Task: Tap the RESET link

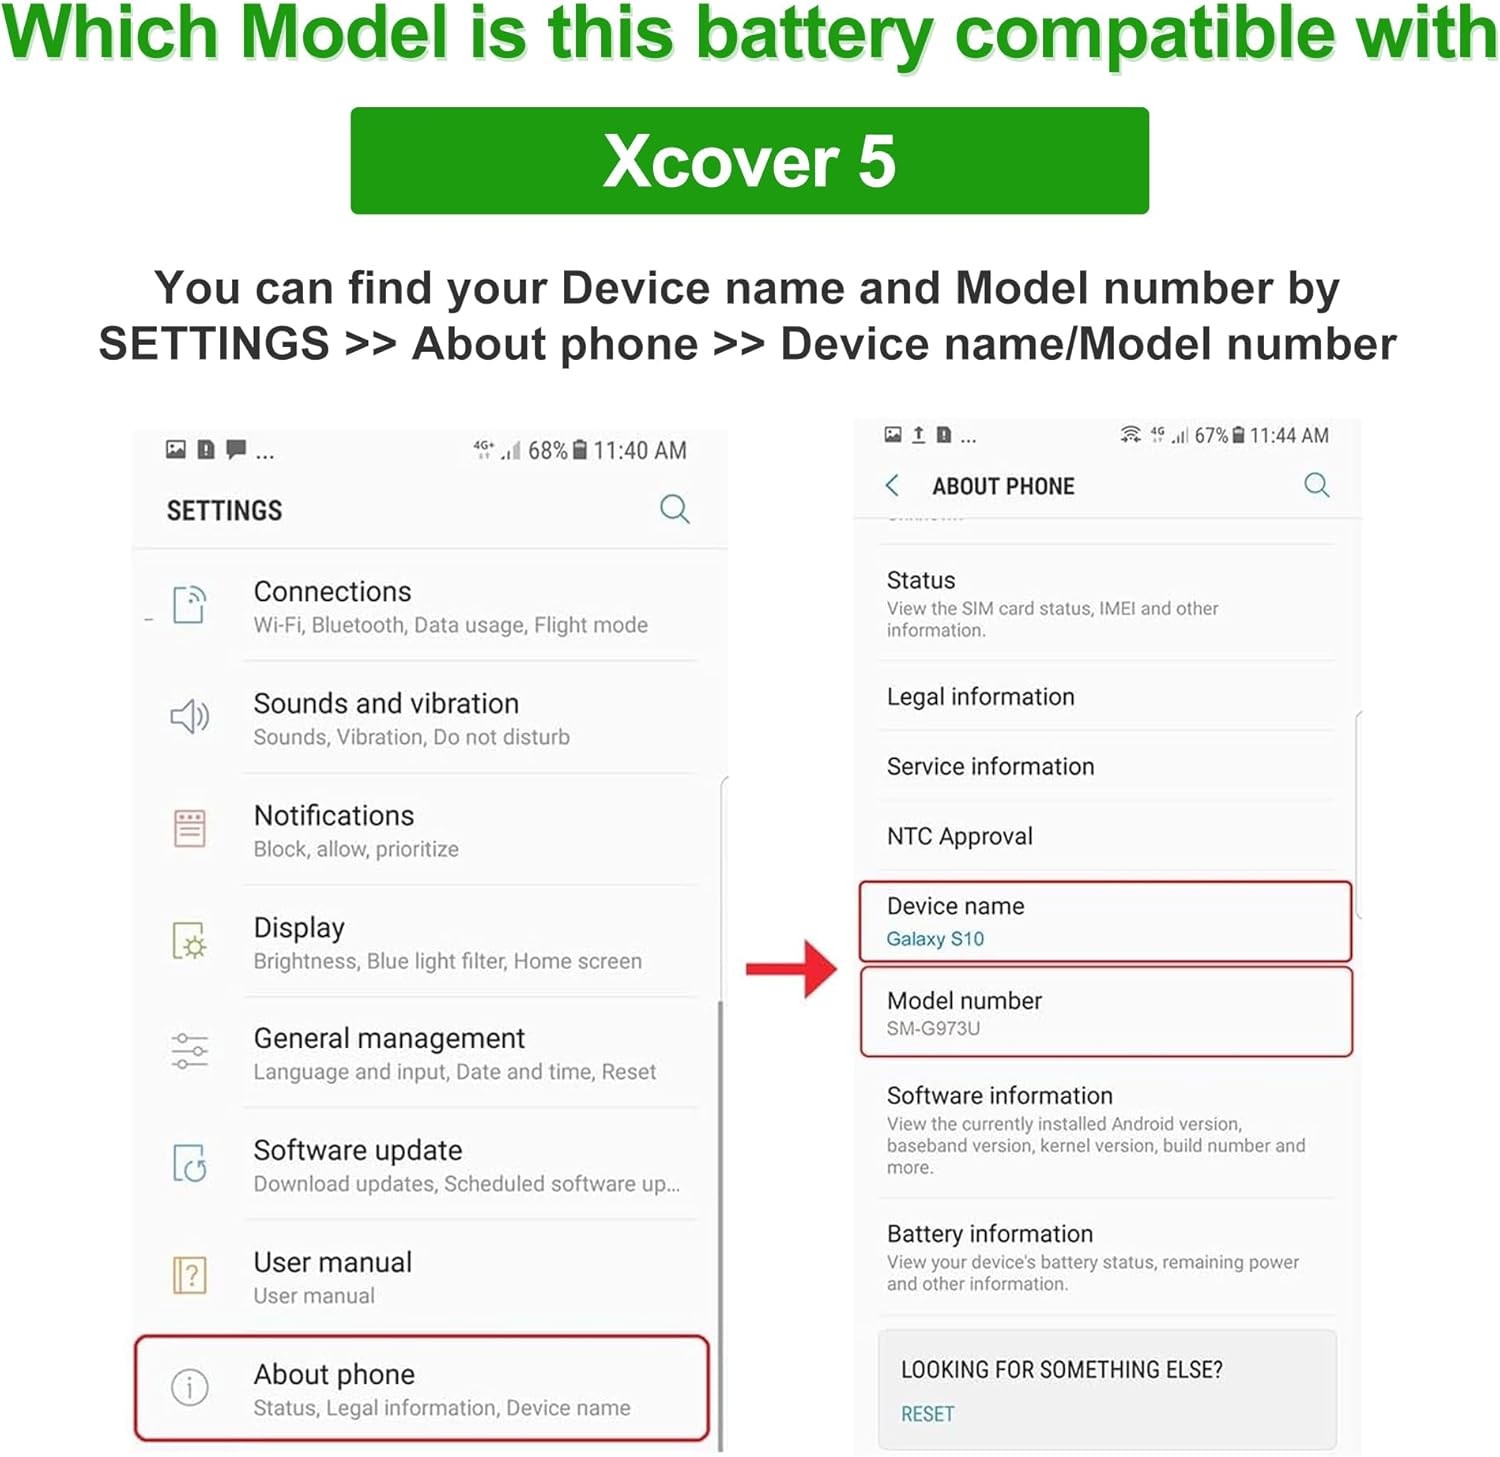Action: pos(927,1414)
